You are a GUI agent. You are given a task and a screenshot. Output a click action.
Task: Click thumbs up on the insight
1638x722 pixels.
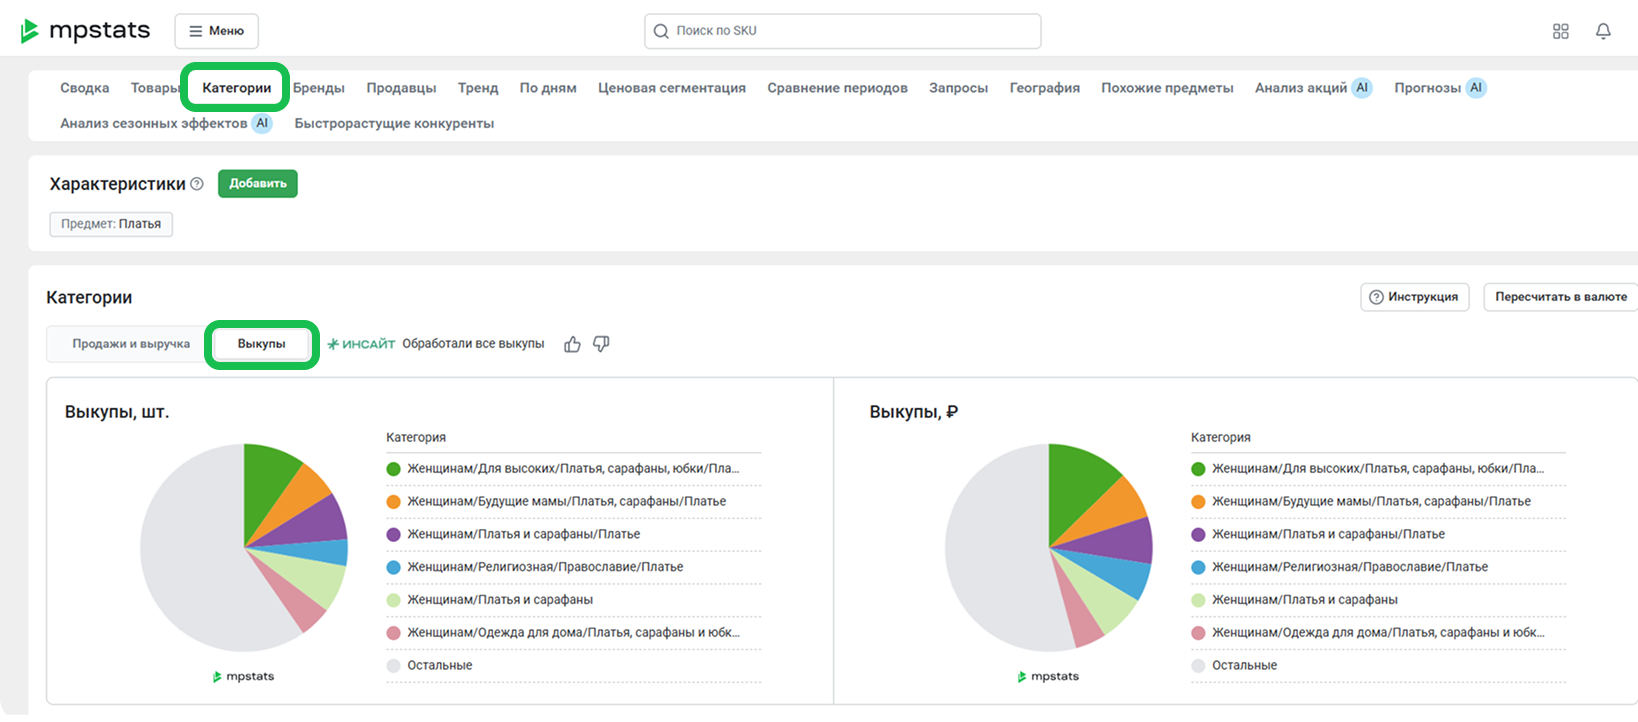(x=572, y=344)
